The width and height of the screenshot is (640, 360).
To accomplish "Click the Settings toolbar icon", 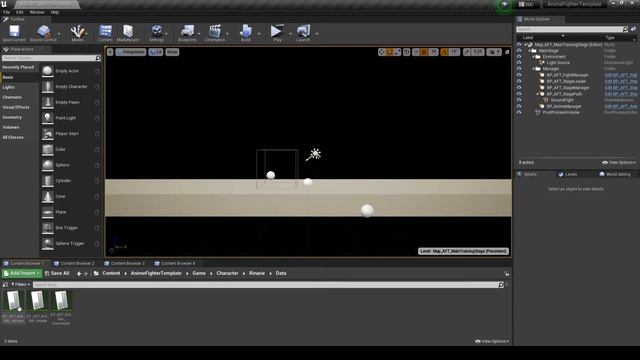I will pos(156,32).
